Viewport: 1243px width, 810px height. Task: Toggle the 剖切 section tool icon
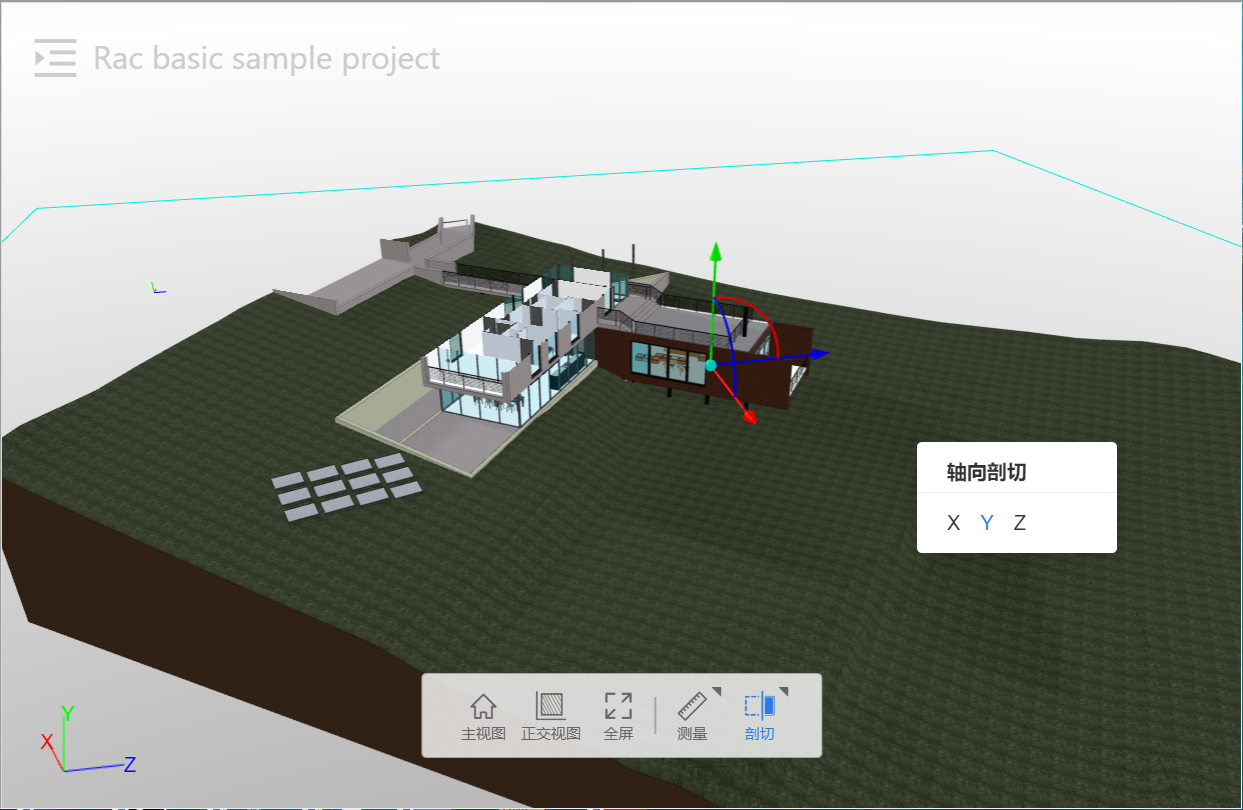pyautogui.click(x=759, y=706)
